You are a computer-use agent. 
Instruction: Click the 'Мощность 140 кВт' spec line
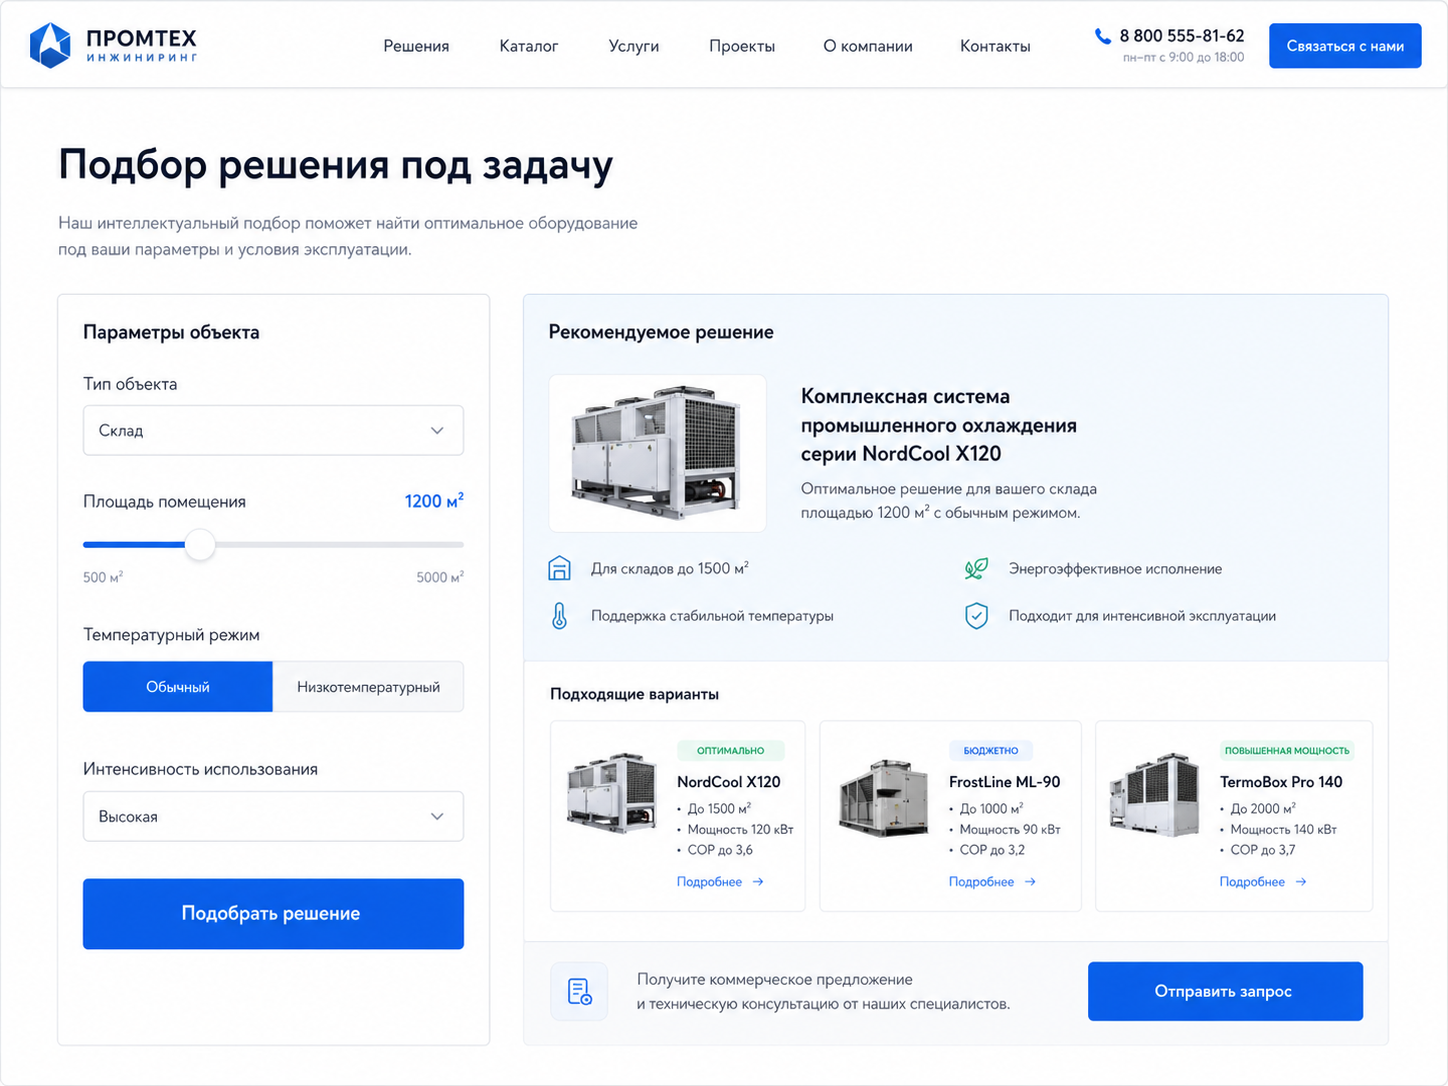1283,830
